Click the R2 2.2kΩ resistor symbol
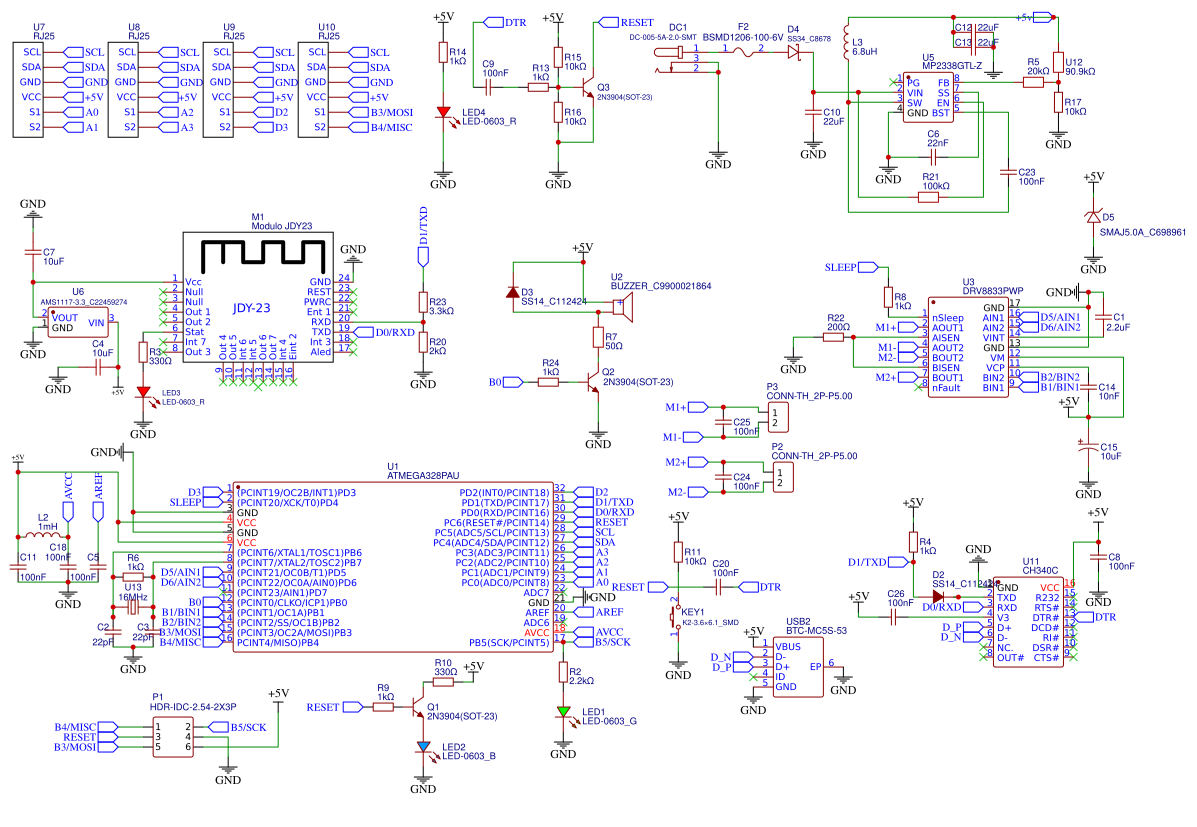1197x827 pixels. (563, 673)
